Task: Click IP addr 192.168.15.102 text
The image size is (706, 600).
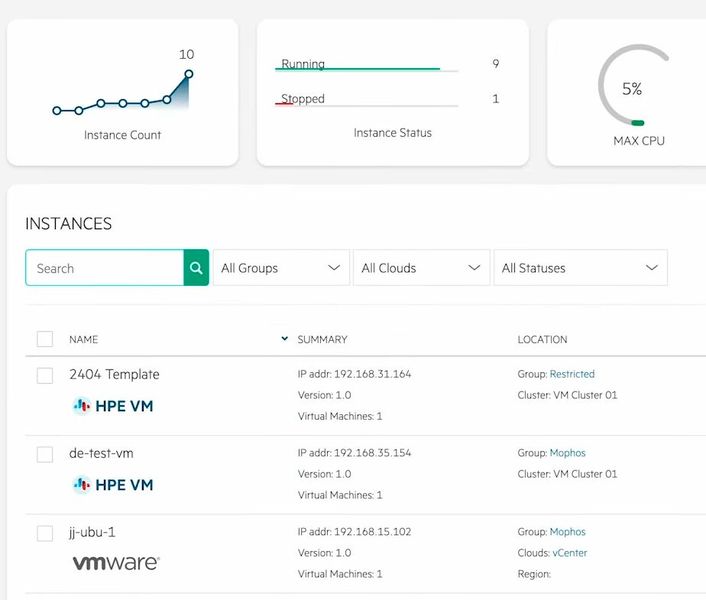Action: [x=354, y=532]
